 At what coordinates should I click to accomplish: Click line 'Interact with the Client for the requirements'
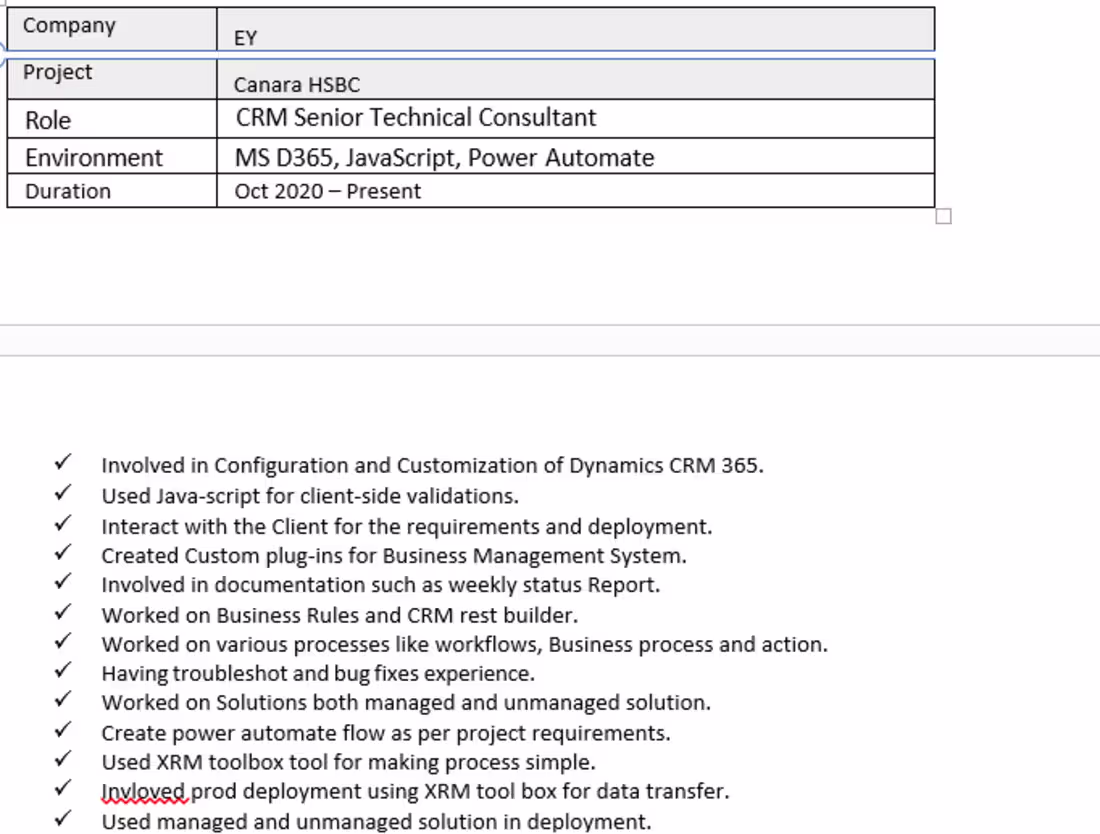coord(407,526)
